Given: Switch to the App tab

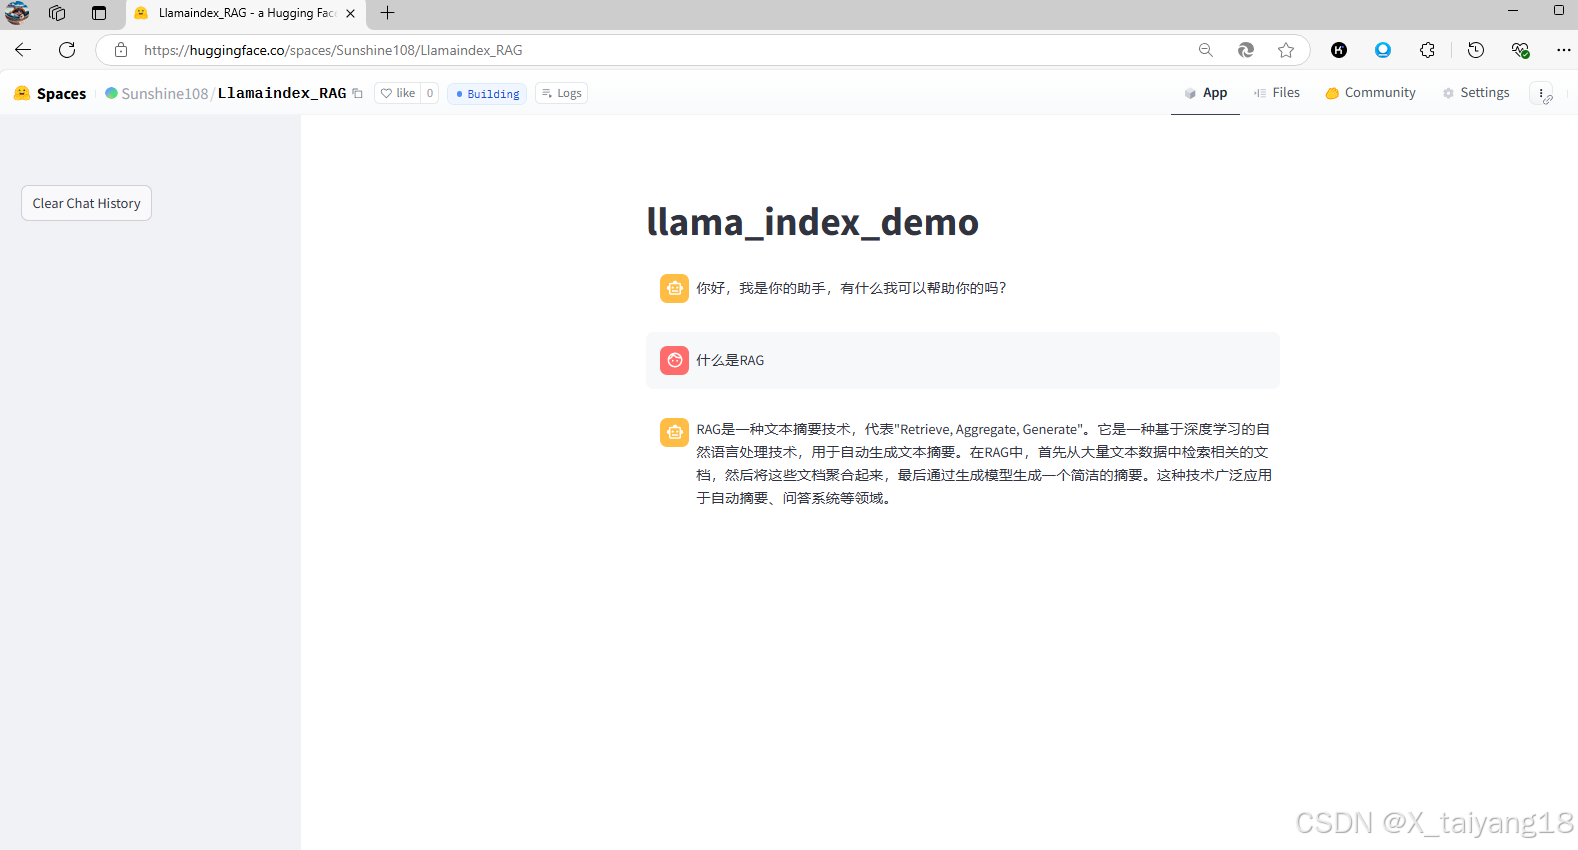Looking at the screenshot, I should [x=1205, y=93].
